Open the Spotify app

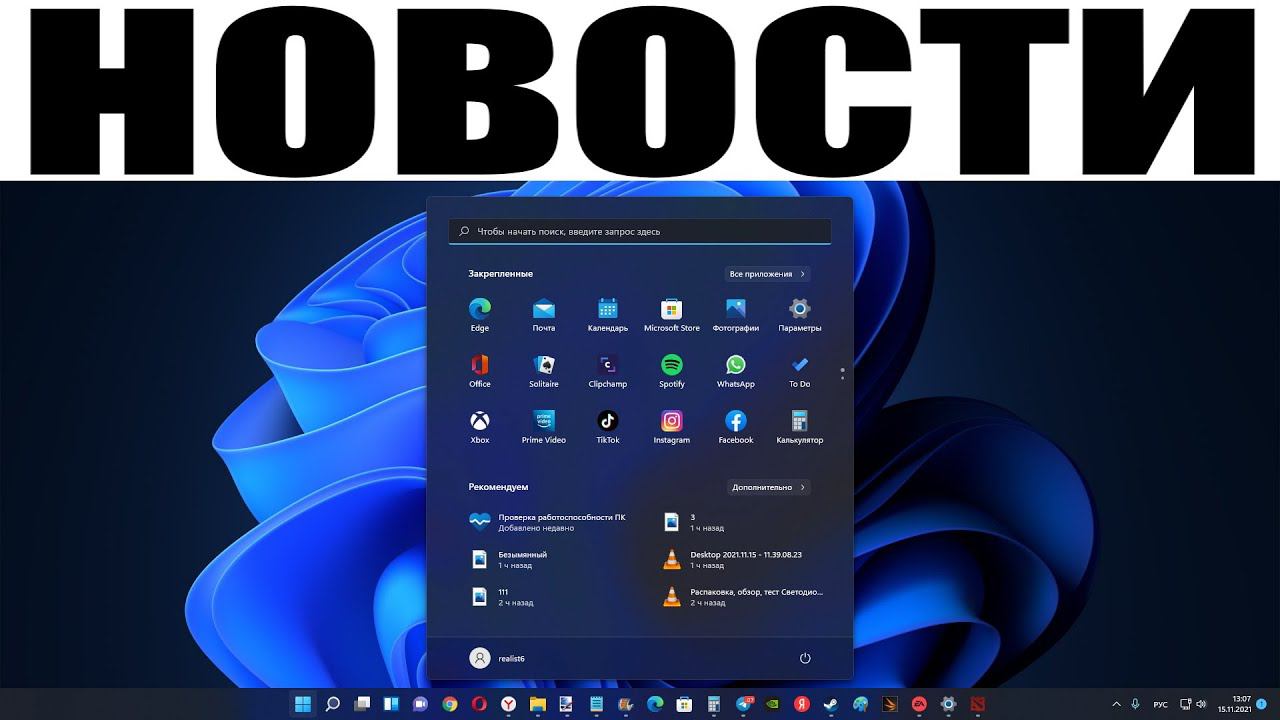(x=672, y=370)
